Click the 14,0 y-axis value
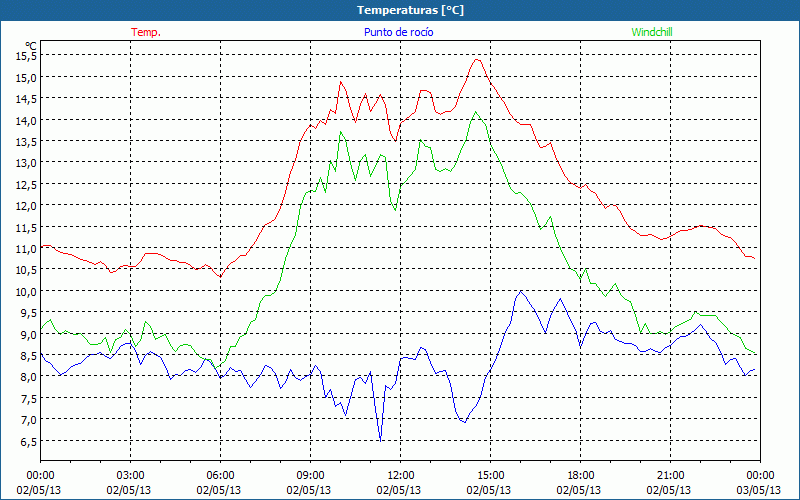 tap(27, 120)
